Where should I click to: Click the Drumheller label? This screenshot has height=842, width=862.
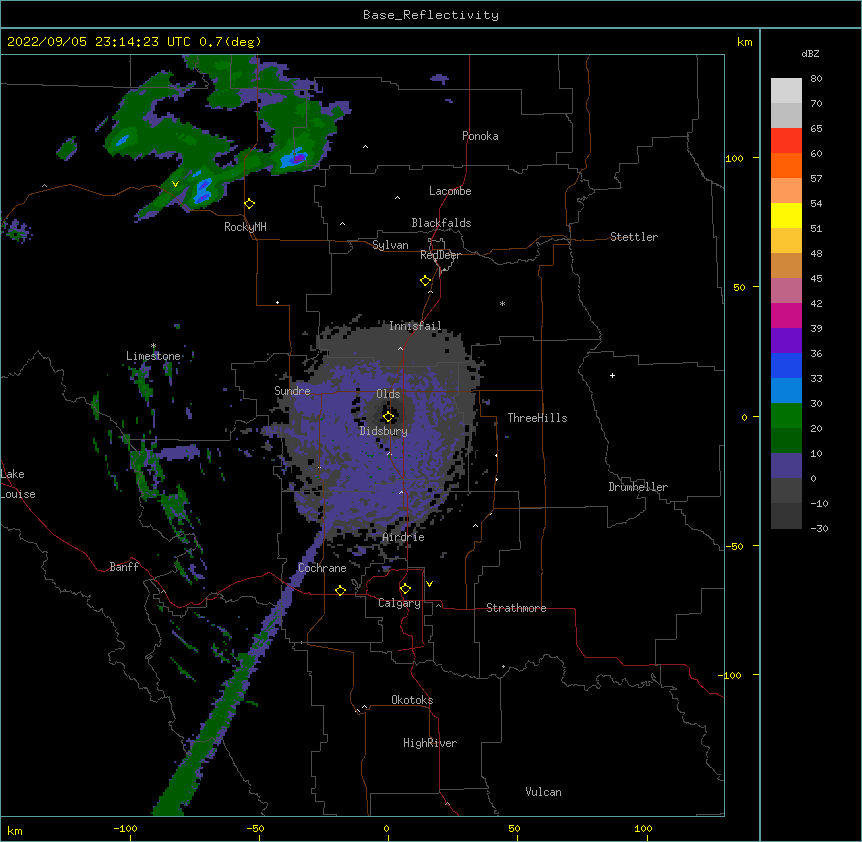point(638,487)
